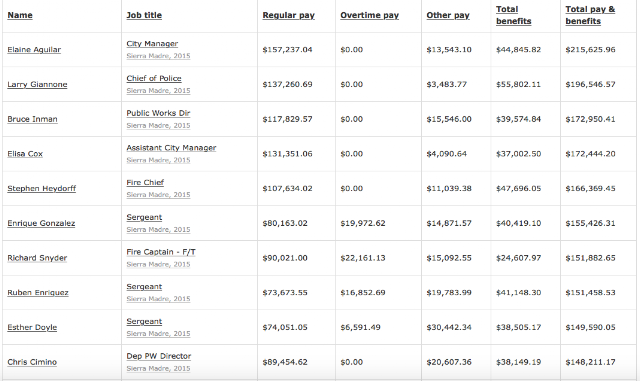Select regular pay value $131,351.06

[287, 154]
